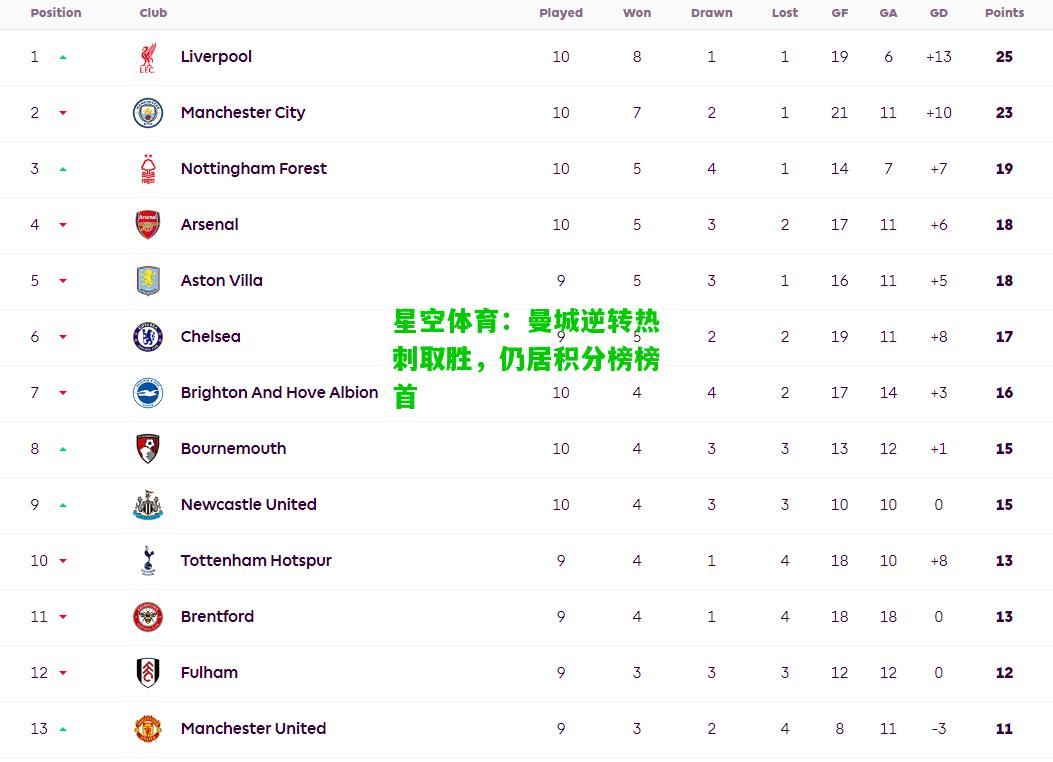Image resolution: width=1053 pixels, height=762 pixels.
Task: Sort table by Points column header
Action: (1004, 13)
